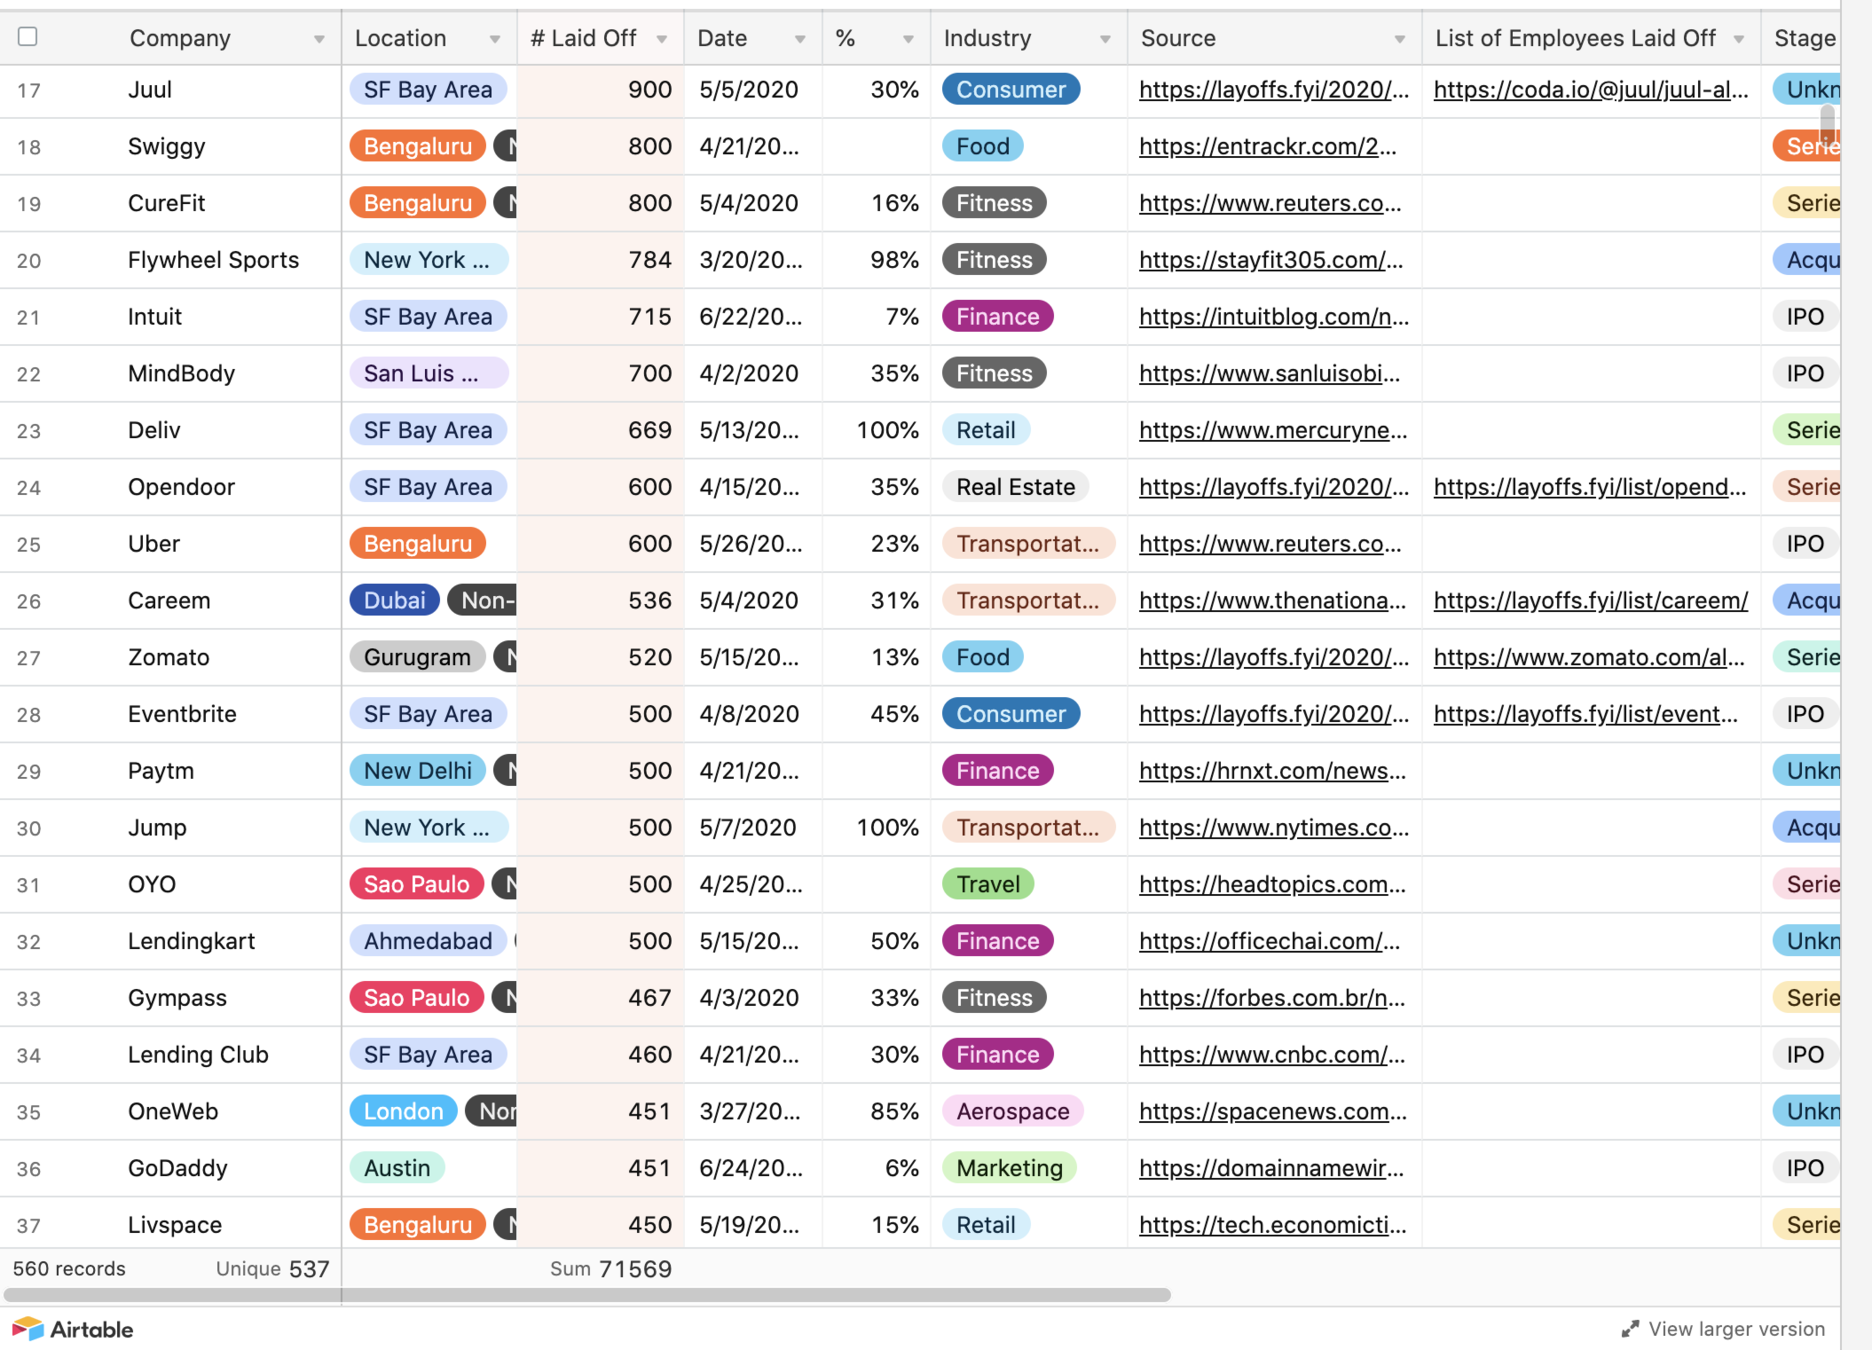Open Jump nytimes.com source link

pos(1273,829)
